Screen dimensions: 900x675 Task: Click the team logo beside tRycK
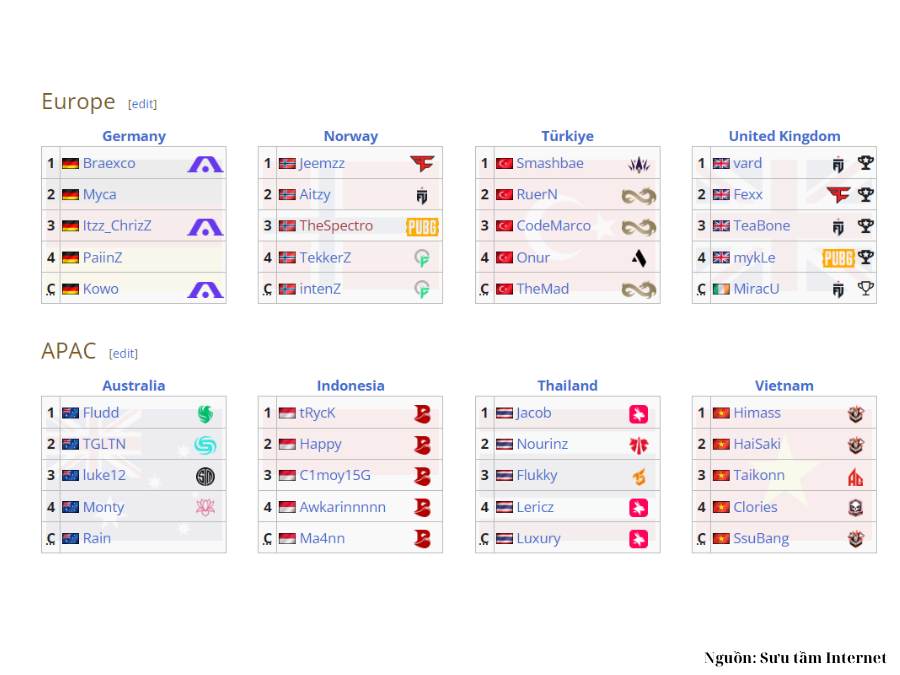click(x=422, y=414)
